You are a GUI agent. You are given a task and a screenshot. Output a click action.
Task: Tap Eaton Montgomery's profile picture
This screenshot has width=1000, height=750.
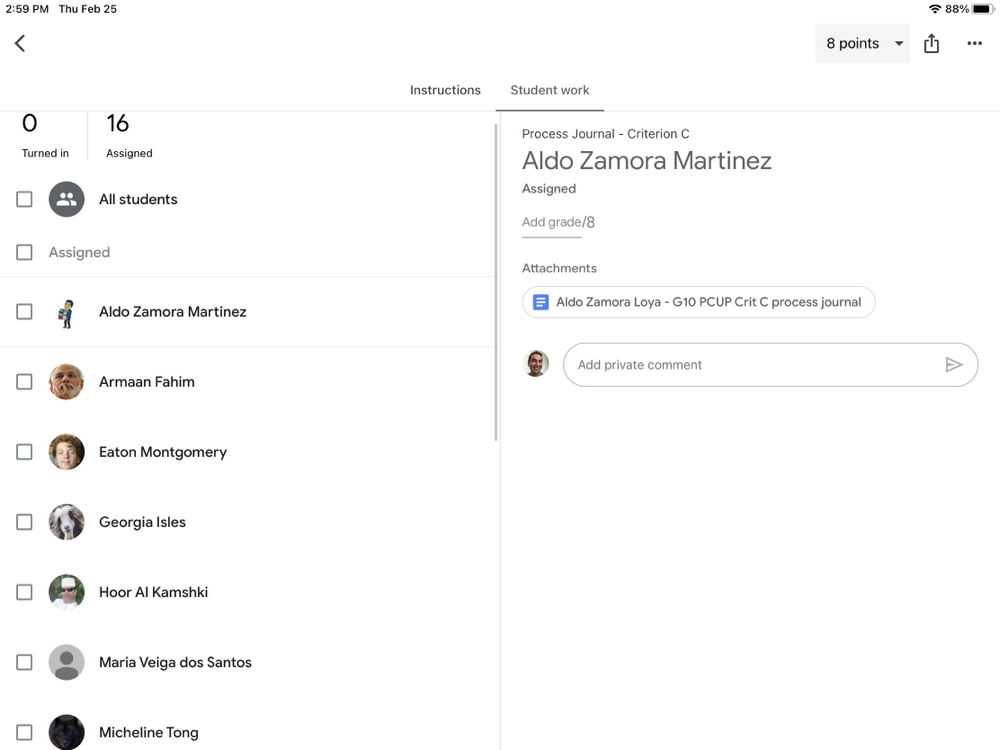(x=66, y=452)
